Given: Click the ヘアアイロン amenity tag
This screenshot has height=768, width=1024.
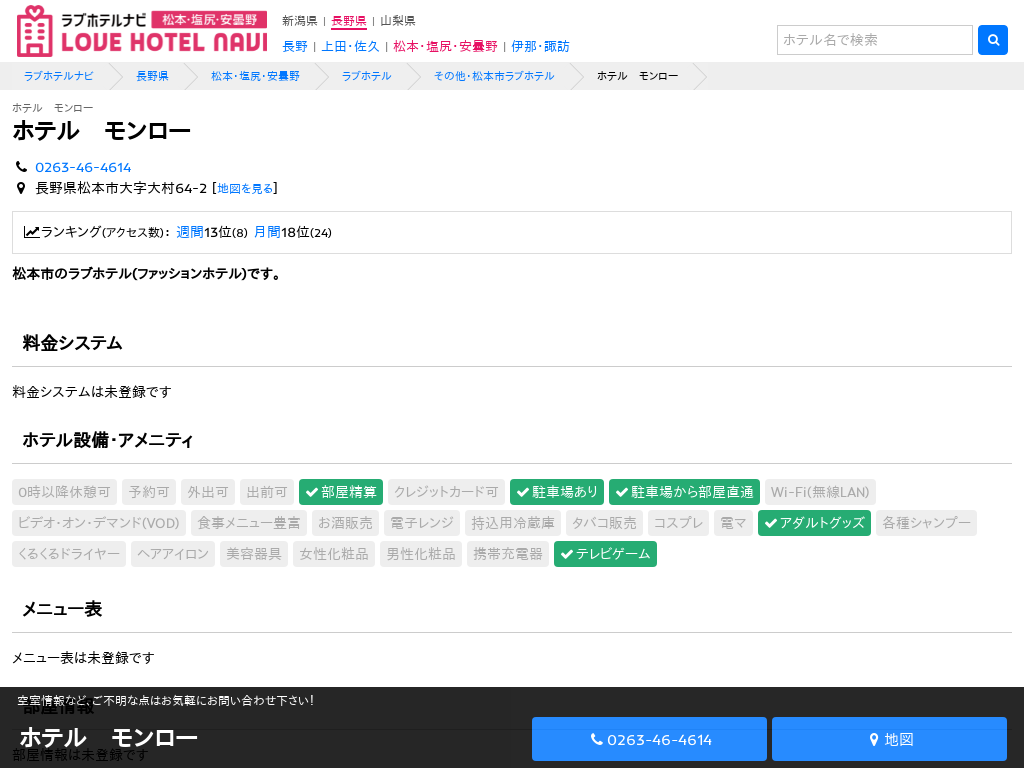Looking at the screenshot, I should 173,554.
